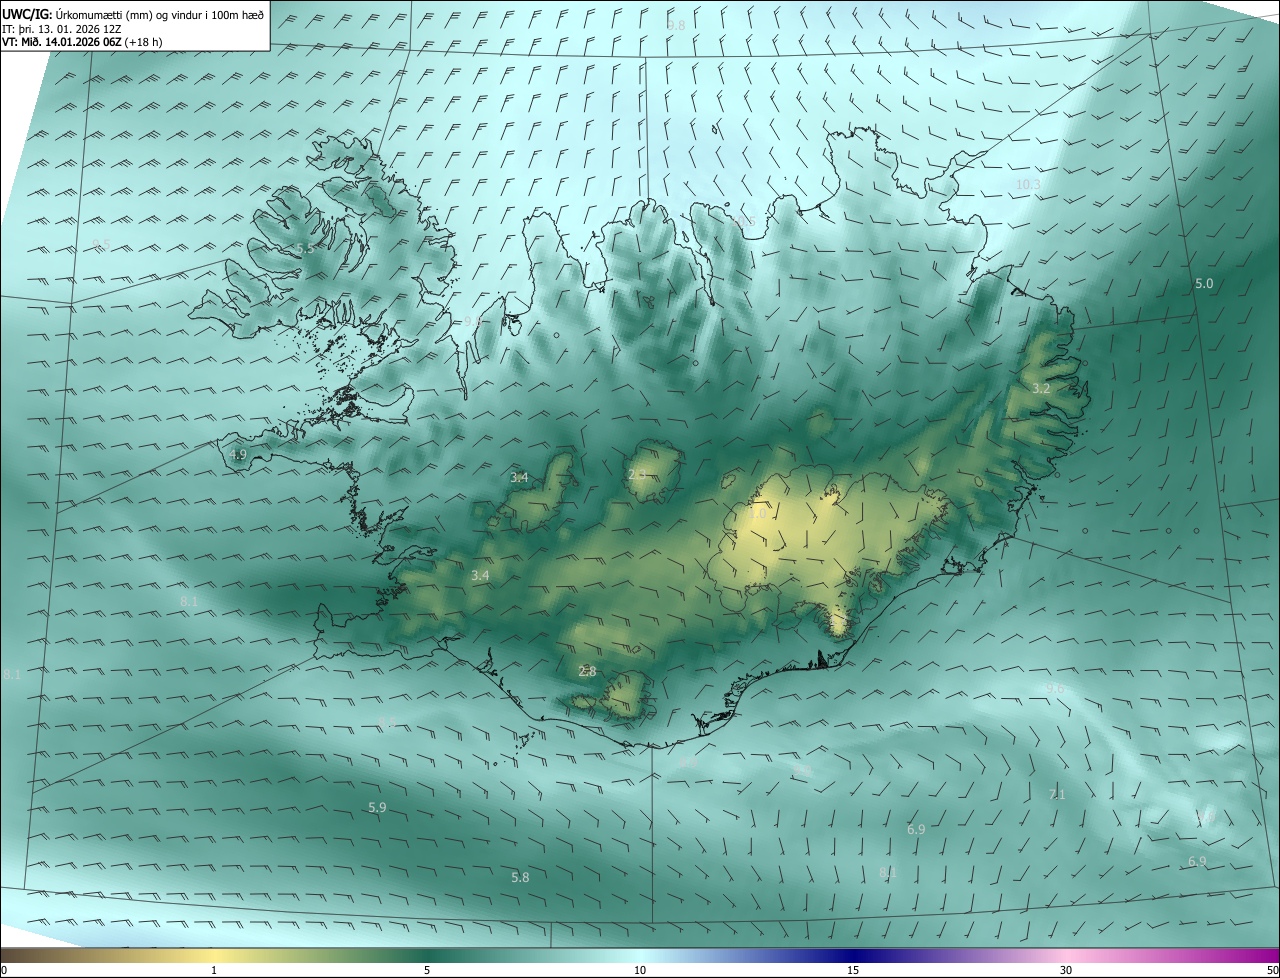Click the 5.0 value label on the map
Viewport: 1280px width, 978px height.
pyautogui.click(x=1204, y=284)
